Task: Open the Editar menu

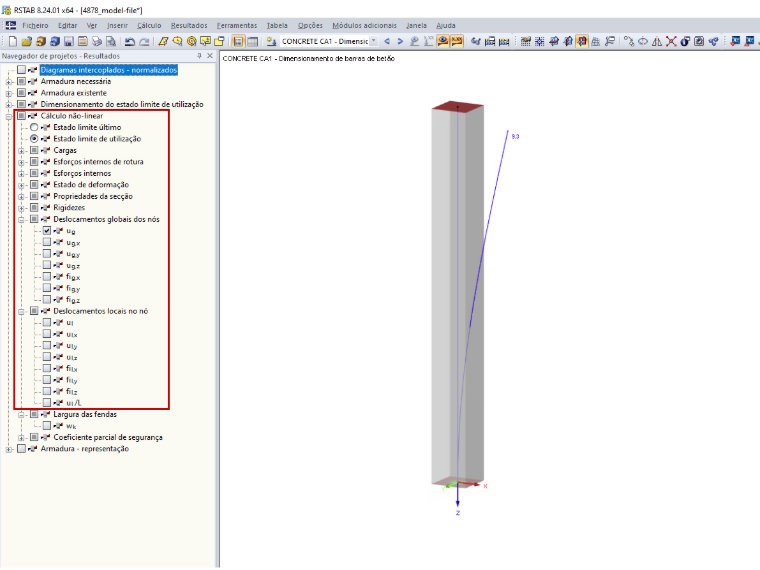Action: [x=67, y=25]
